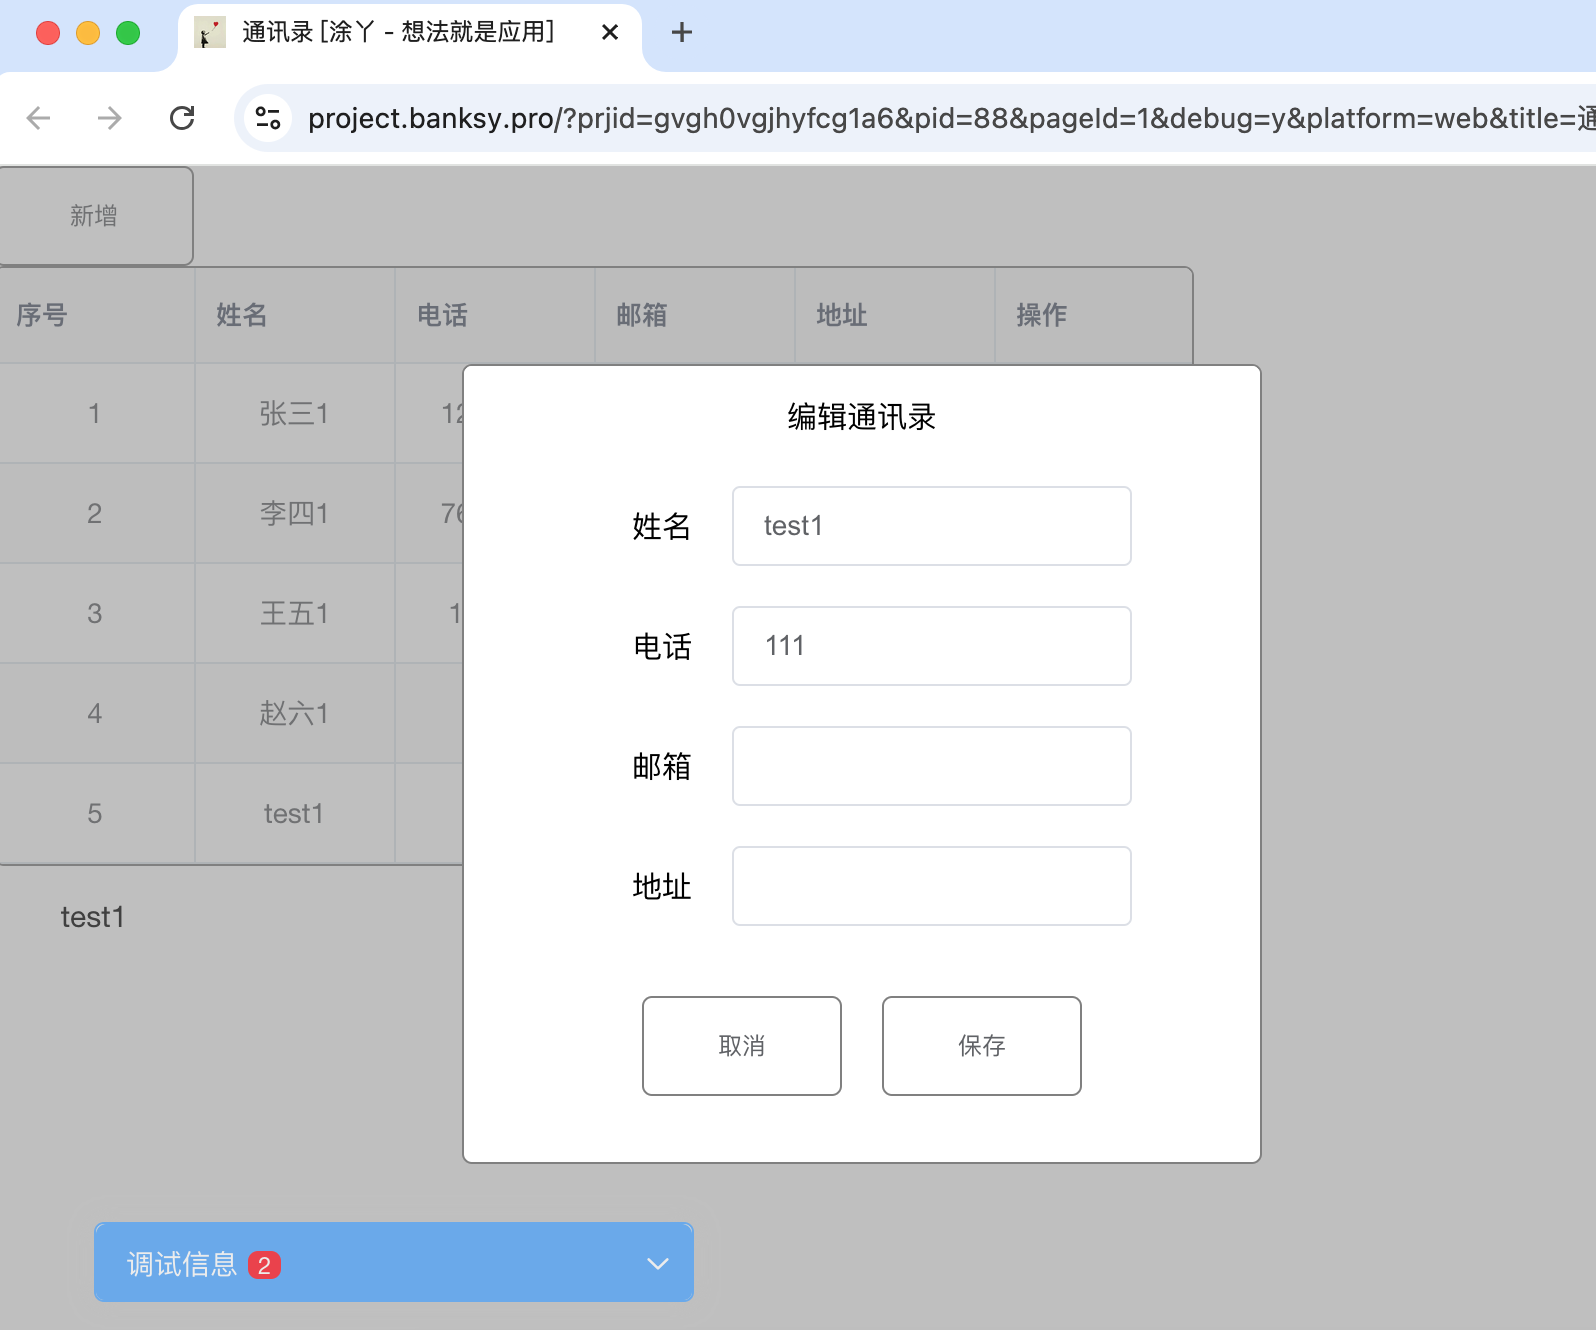The height and width of the screenshot is (1330, 1596).
Task: Maximize the window with the green button
Action: (x=128, y=33)
